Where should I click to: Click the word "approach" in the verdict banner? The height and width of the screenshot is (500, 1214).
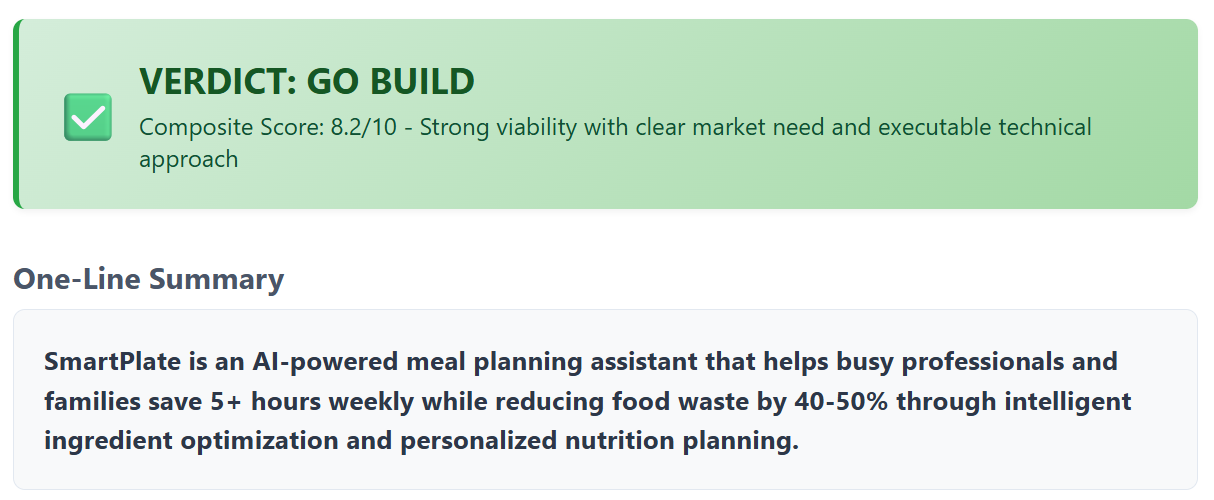(188, 159)
